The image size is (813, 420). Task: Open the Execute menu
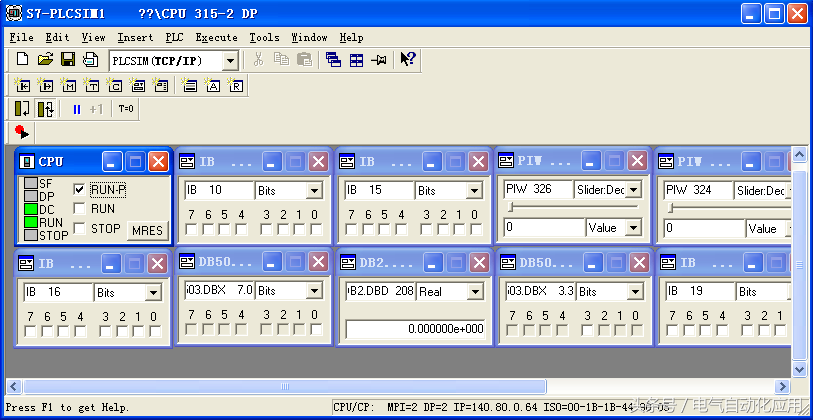(216, 37)
